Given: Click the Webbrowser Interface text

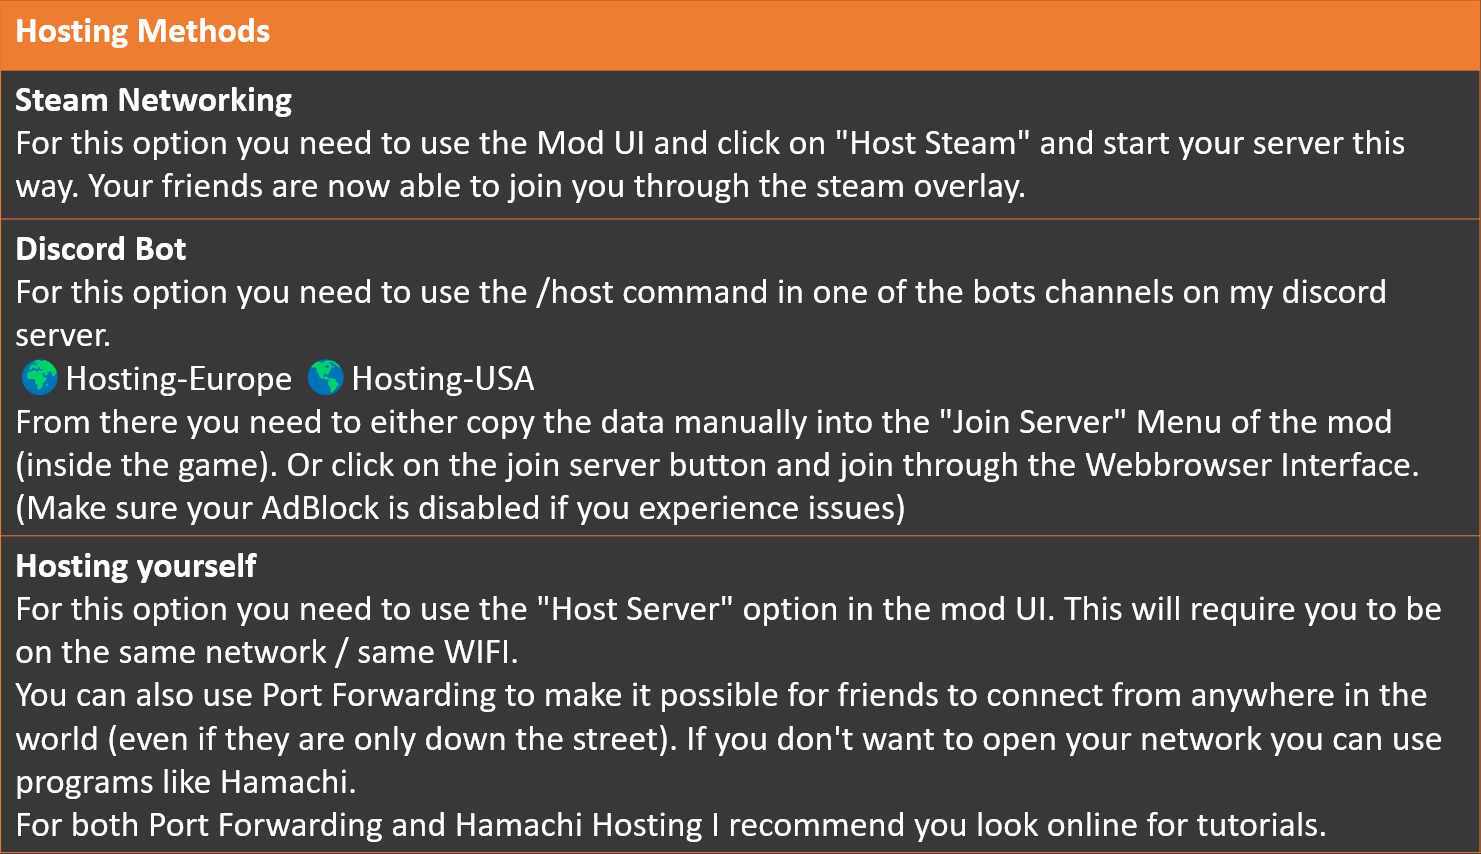Looking at the screenshot, I should pos(1250,465).
